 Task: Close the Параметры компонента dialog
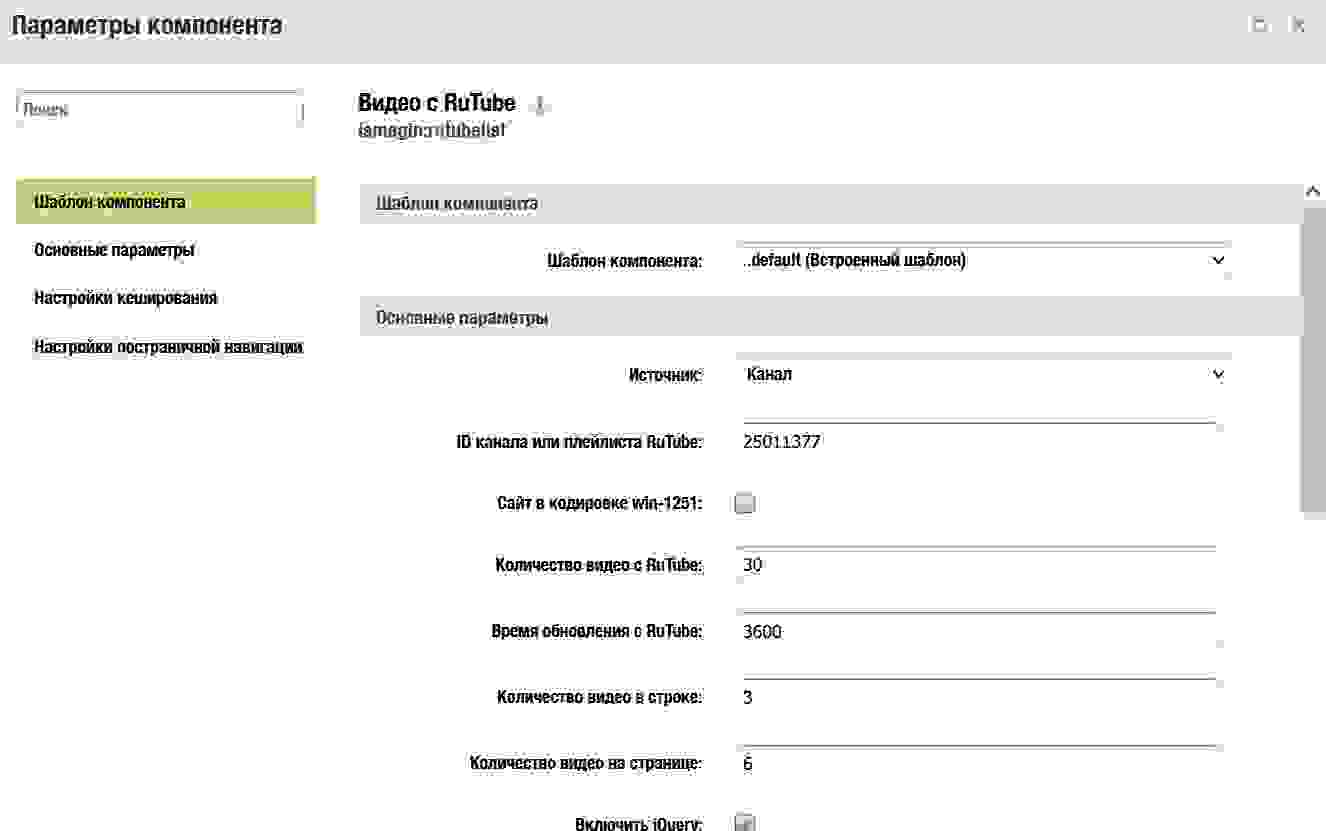click(1298, 25)
